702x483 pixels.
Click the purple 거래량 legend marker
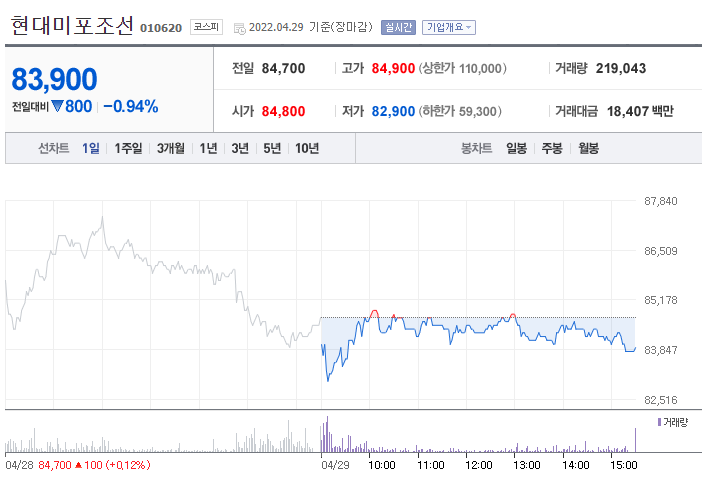659,422
